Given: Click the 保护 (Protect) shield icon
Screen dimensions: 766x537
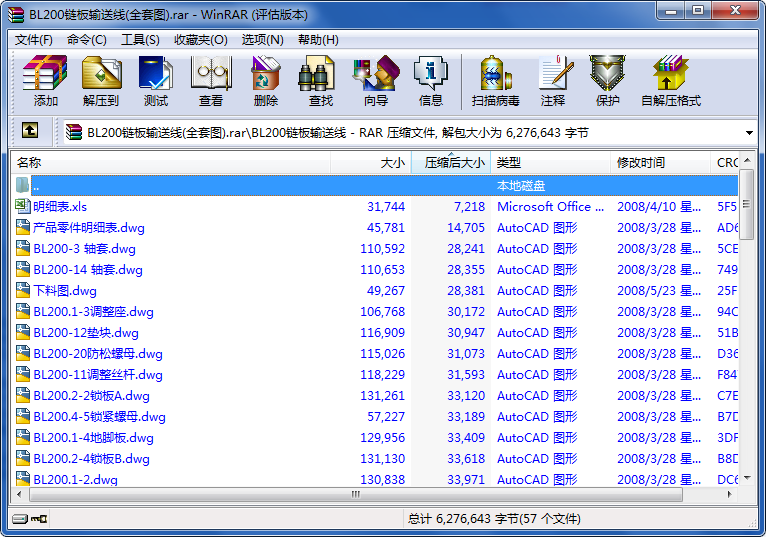Looking at the screenshot, I should click(607, 73).
